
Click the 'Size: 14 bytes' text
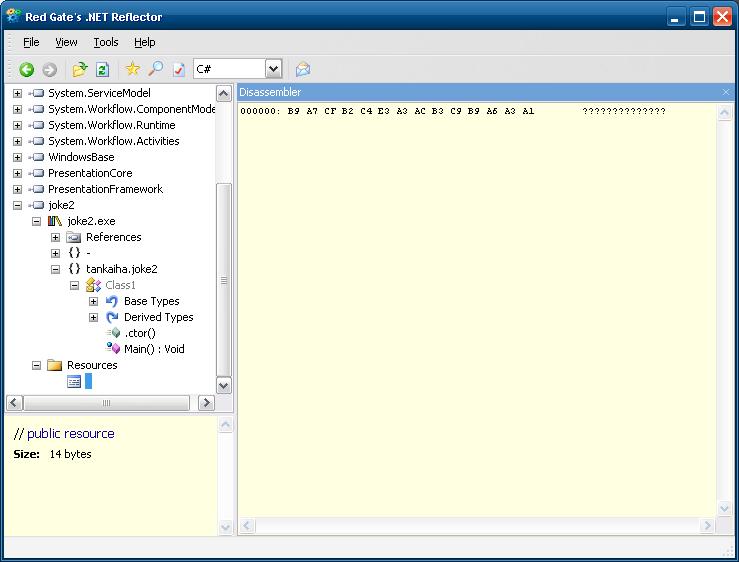coord(52,455)
